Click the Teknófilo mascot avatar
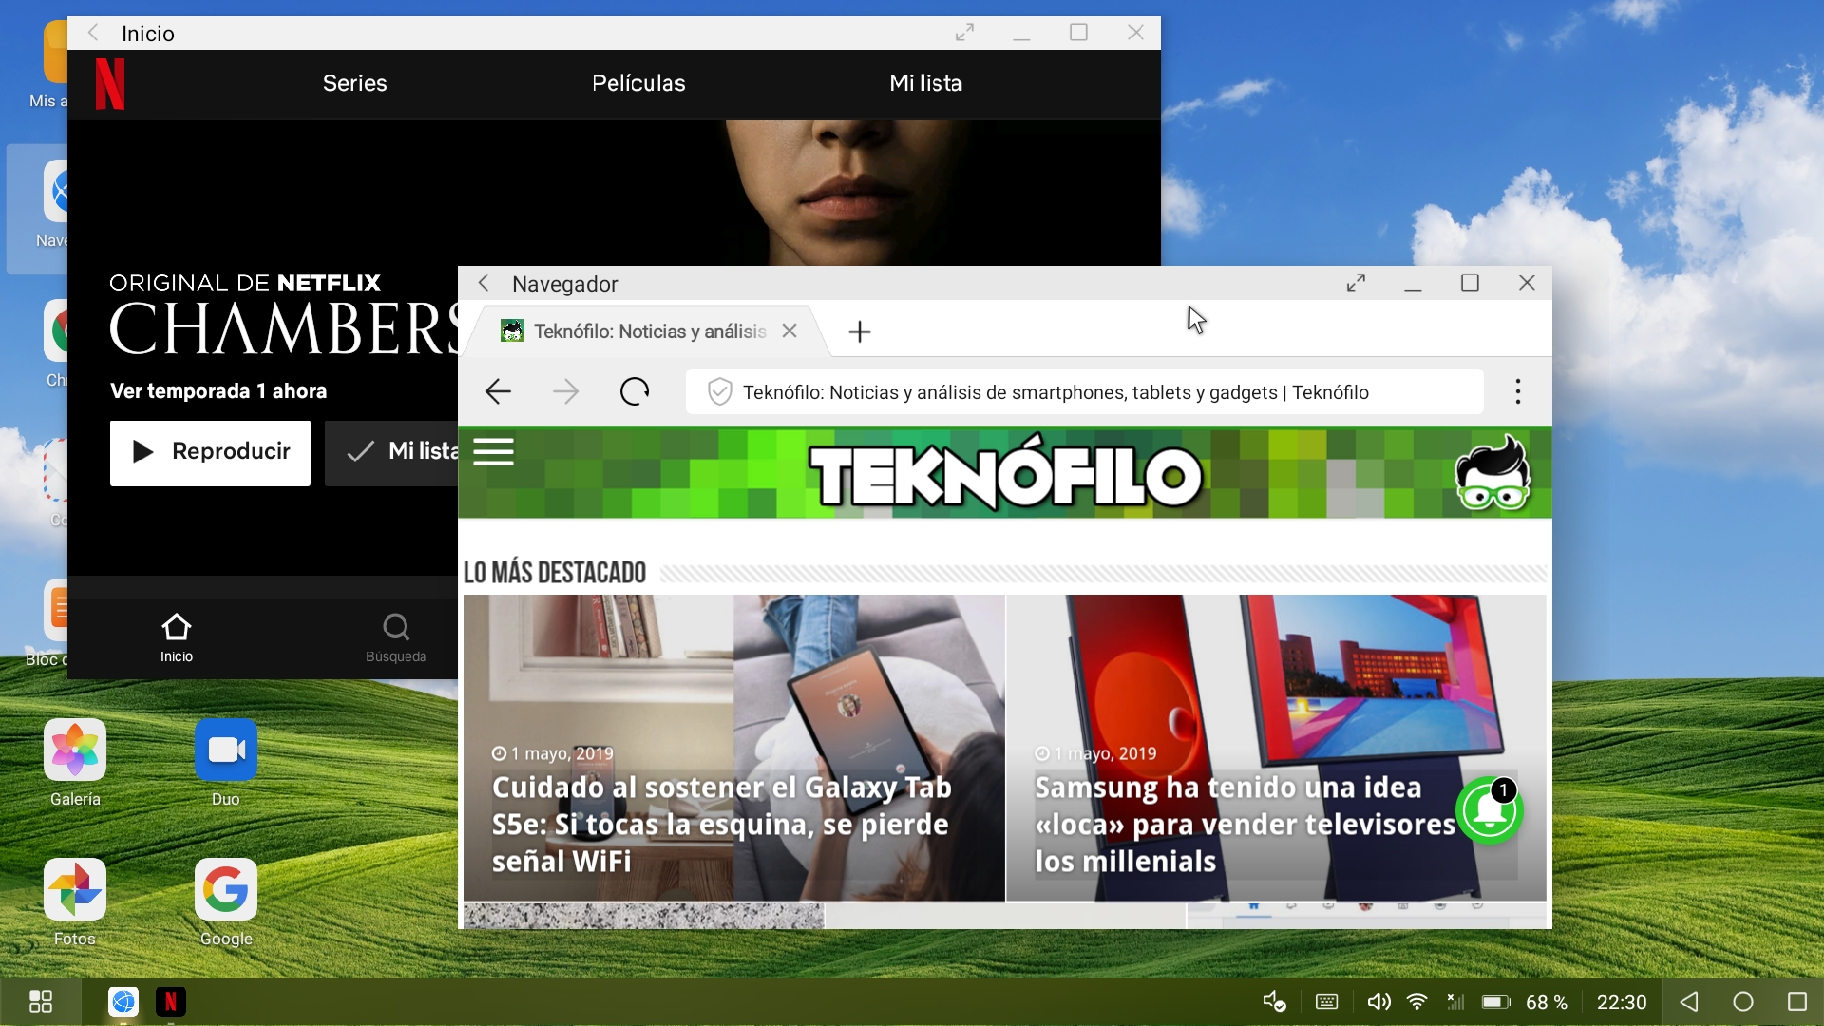Viewport: 1824px width, 1026px height. [1492, 473]
